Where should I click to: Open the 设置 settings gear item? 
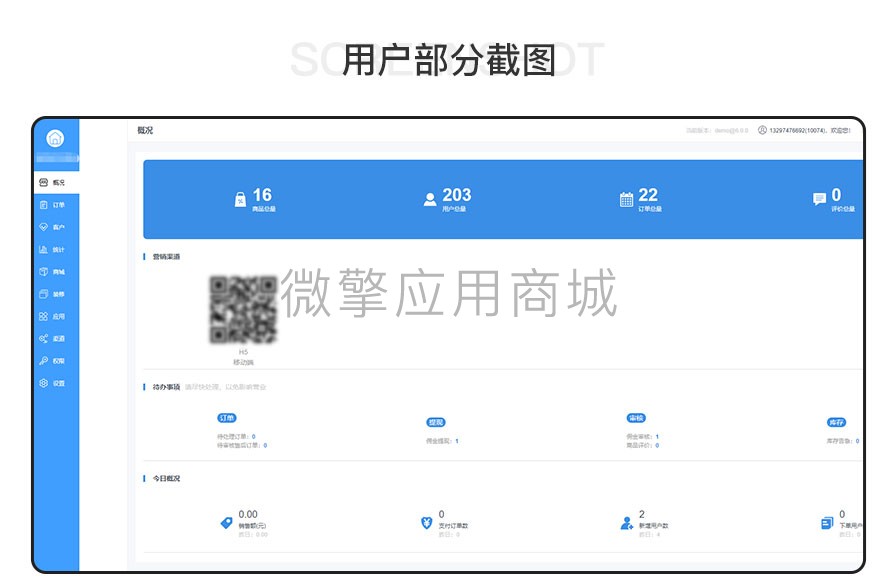click(x=56, y=383)
